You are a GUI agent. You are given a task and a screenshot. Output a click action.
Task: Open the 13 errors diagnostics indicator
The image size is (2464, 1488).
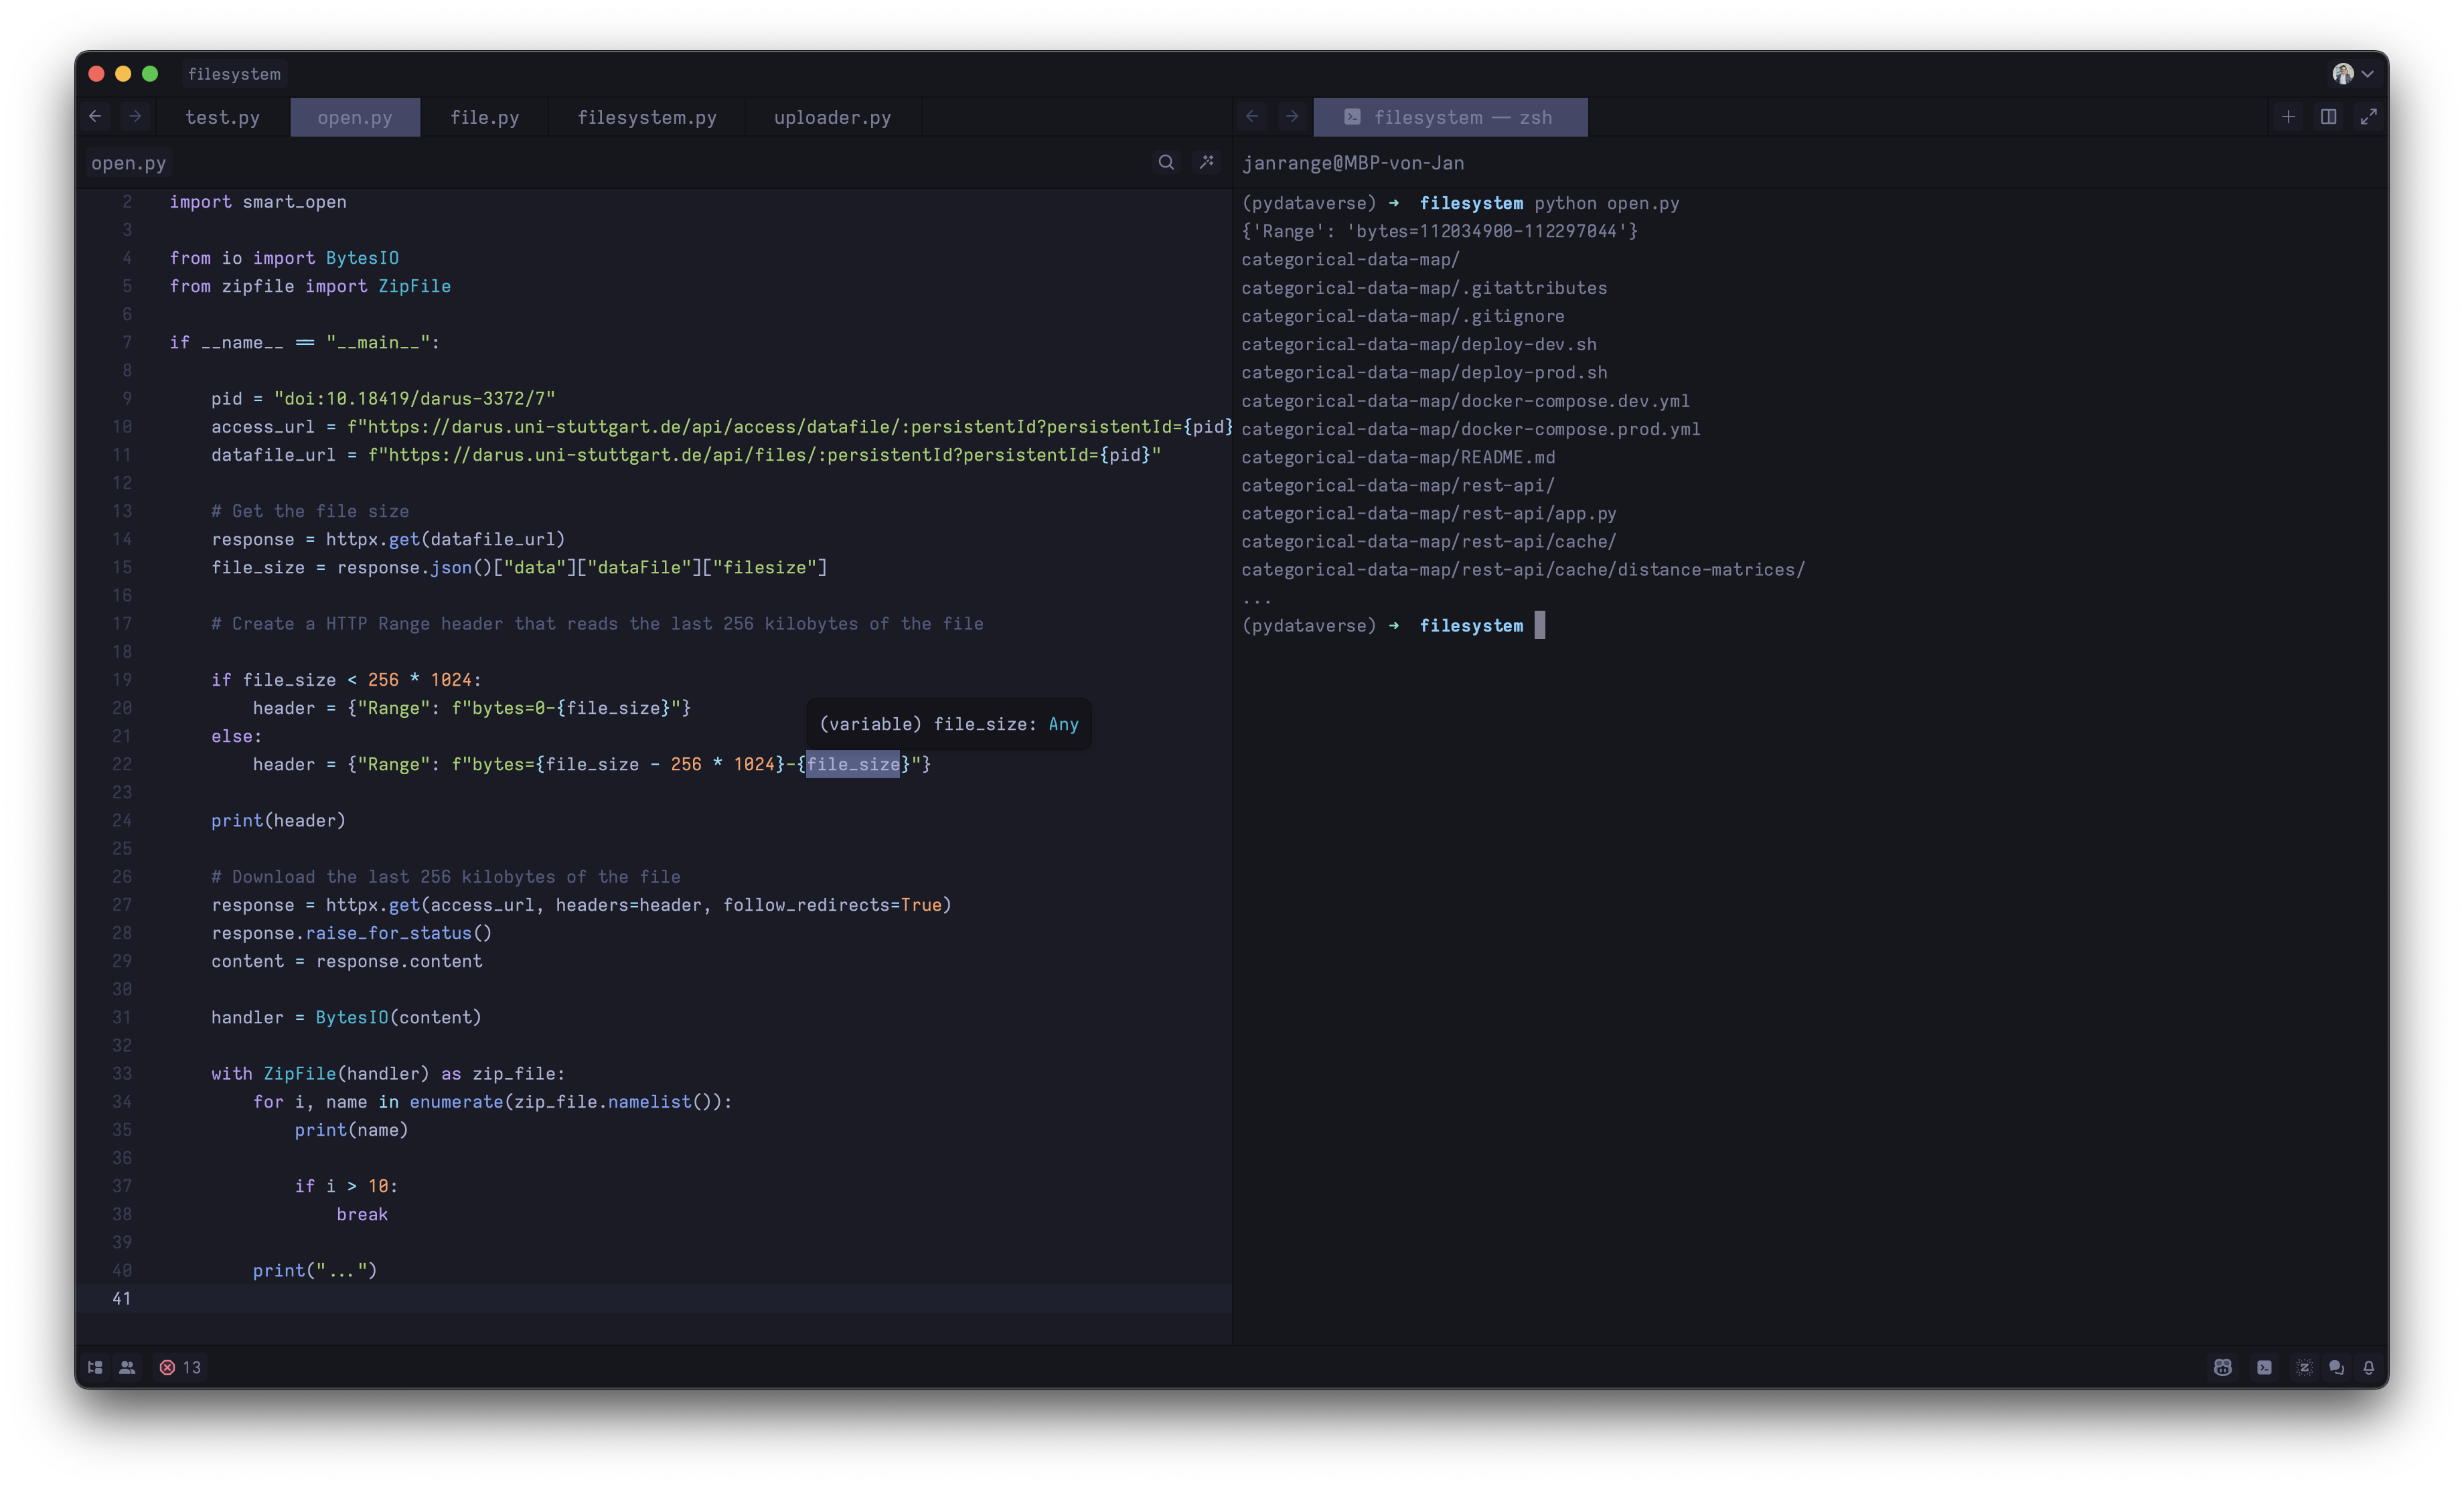(x=180, y=1367)
